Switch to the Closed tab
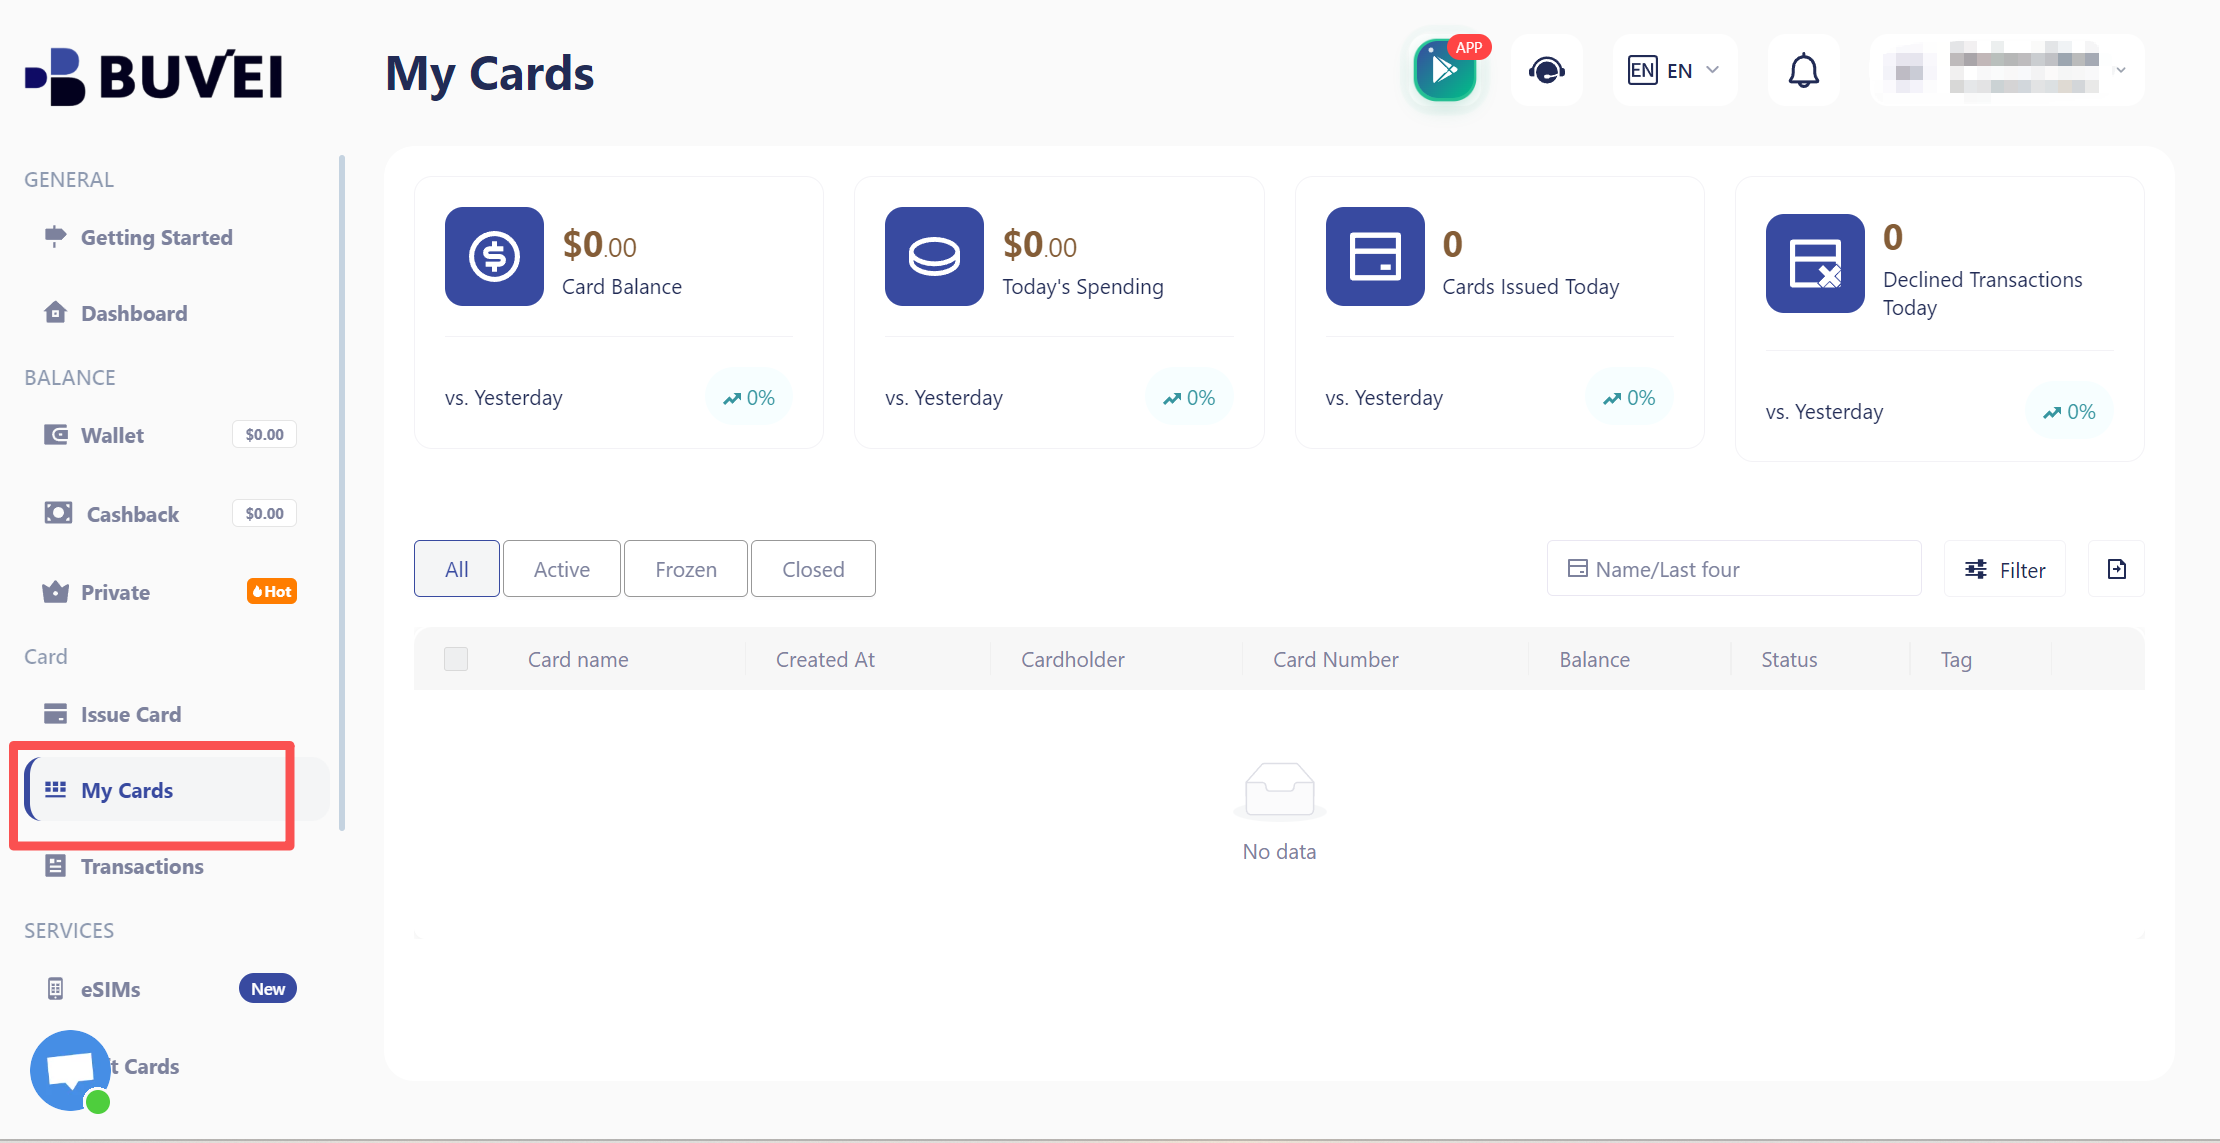Screen dimensions: 2220x1143 [813, 569]
